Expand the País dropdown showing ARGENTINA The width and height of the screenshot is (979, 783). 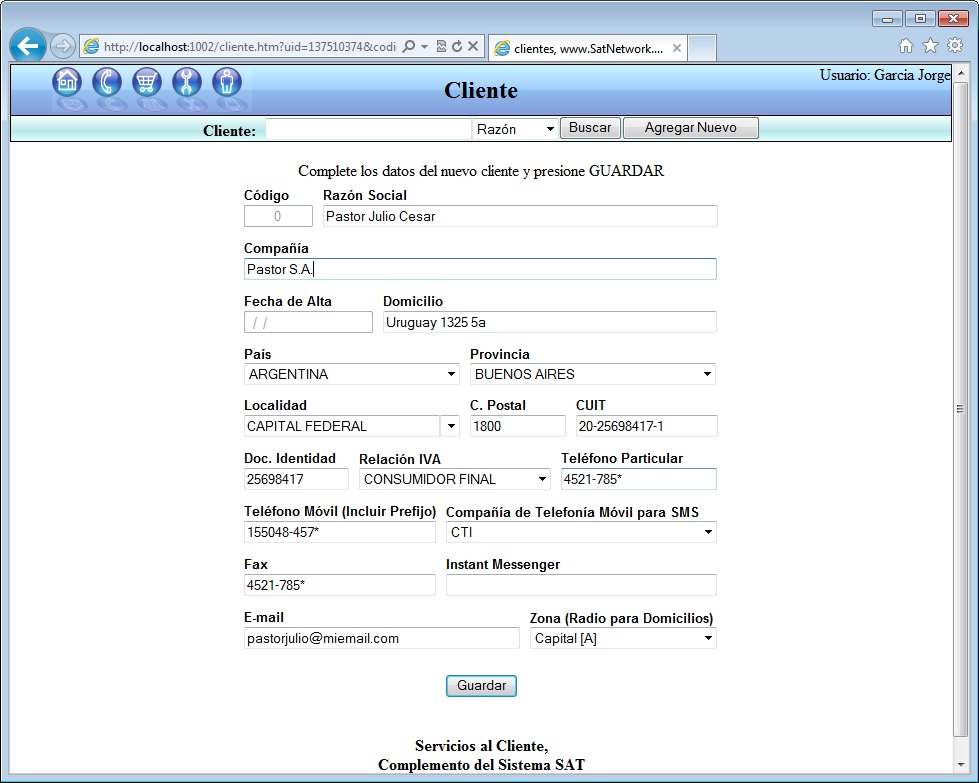click(352, 374)
